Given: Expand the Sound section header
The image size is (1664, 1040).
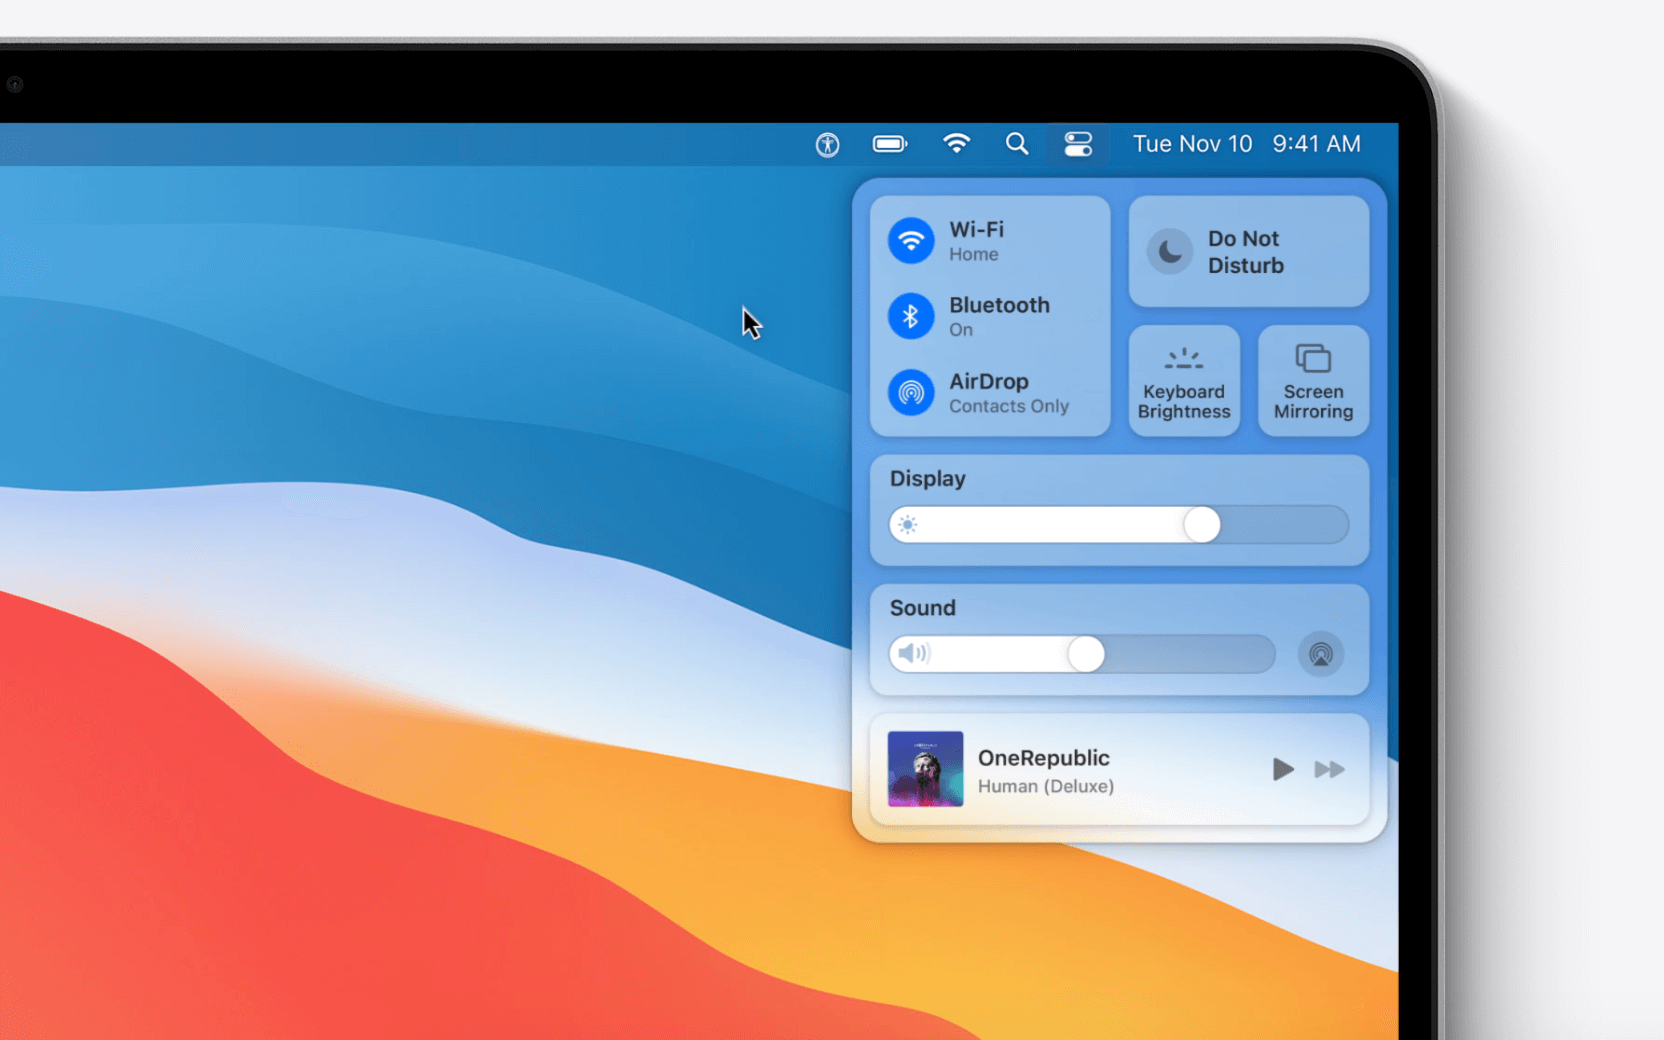Looking at the screenshot, I should tap(923, 608).
